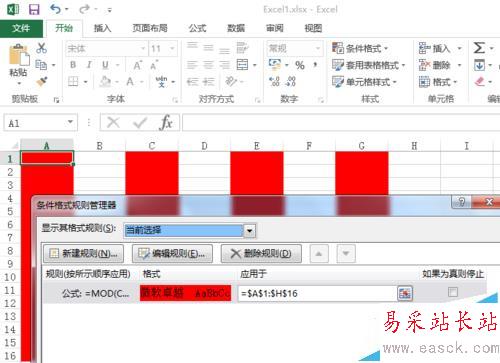Decrease the decimal places

291,81
